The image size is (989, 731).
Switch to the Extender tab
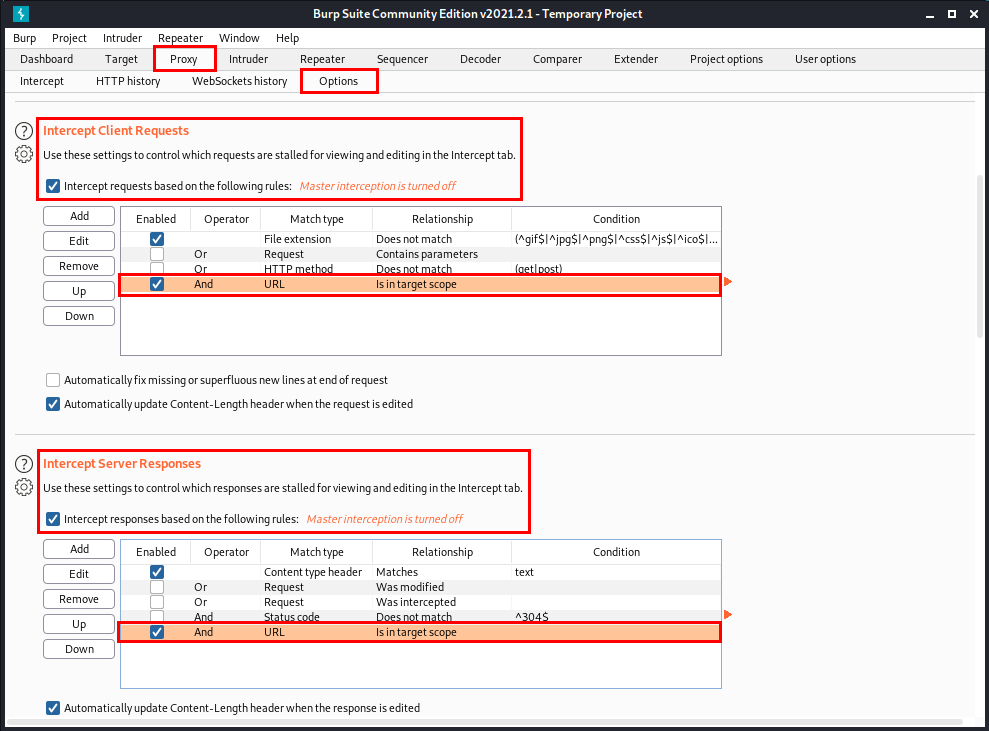[636, 59]
